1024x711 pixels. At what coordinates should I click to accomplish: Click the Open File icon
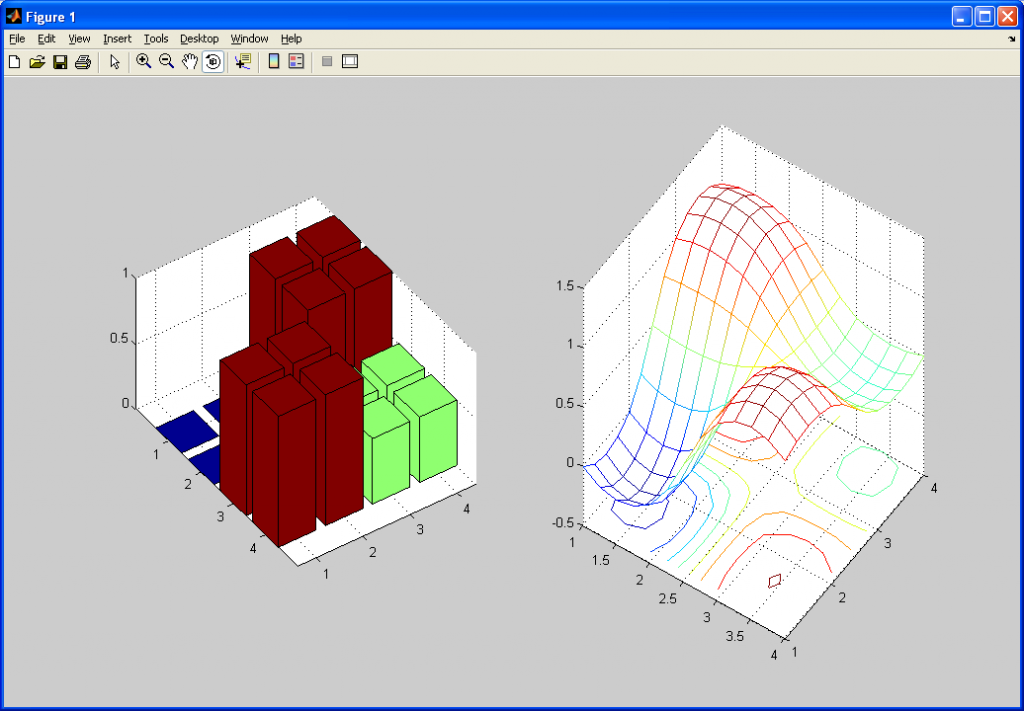tap(37, 61)
